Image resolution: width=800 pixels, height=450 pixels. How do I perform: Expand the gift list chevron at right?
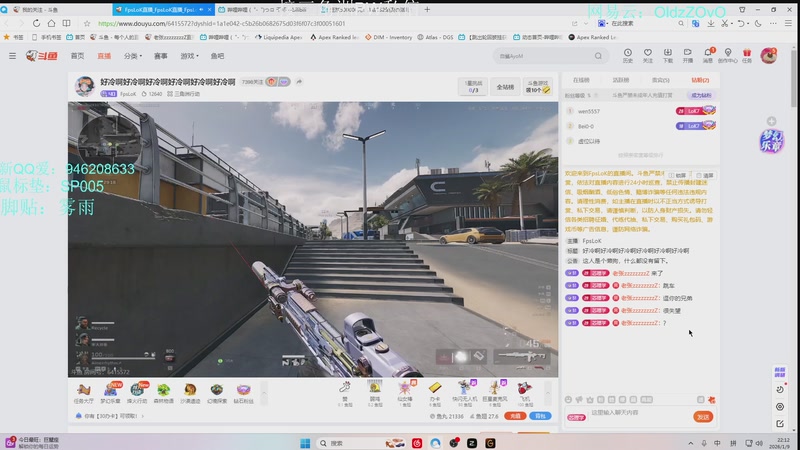tap(548, 393)
